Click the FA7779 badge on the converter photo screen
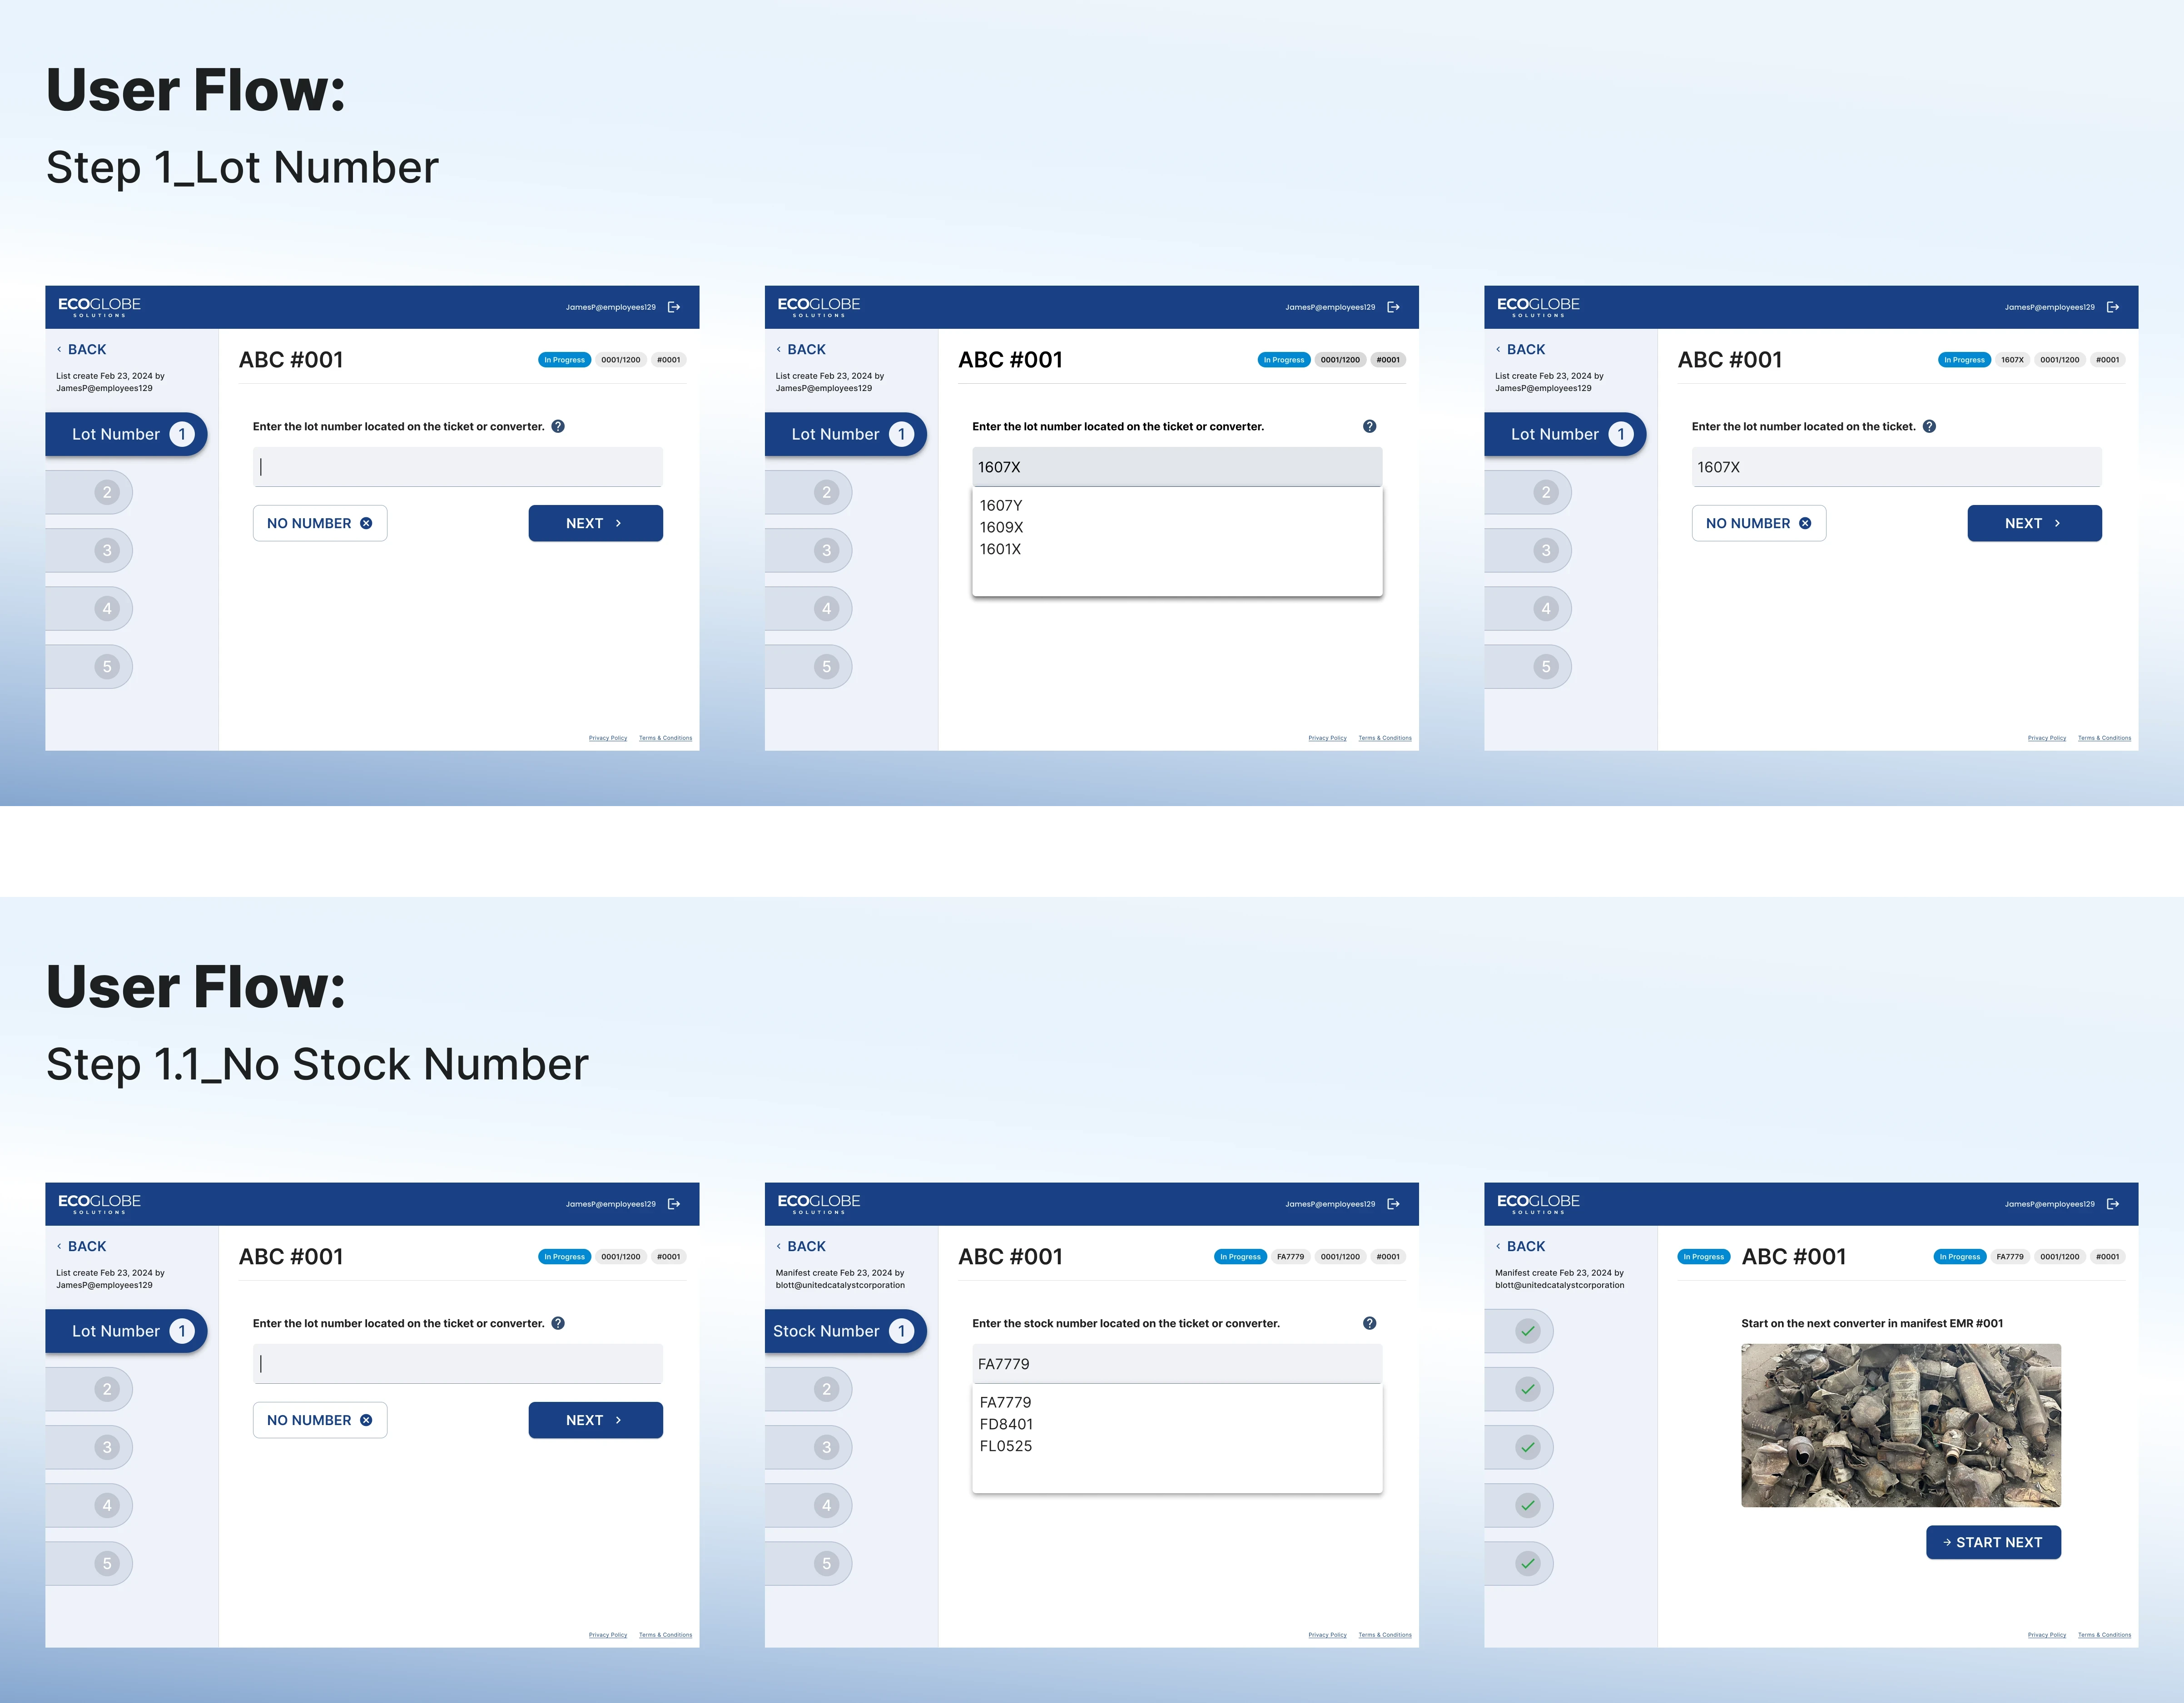Image resolution: width=2184 pixels, height=1703 pixels. 2010,1257
